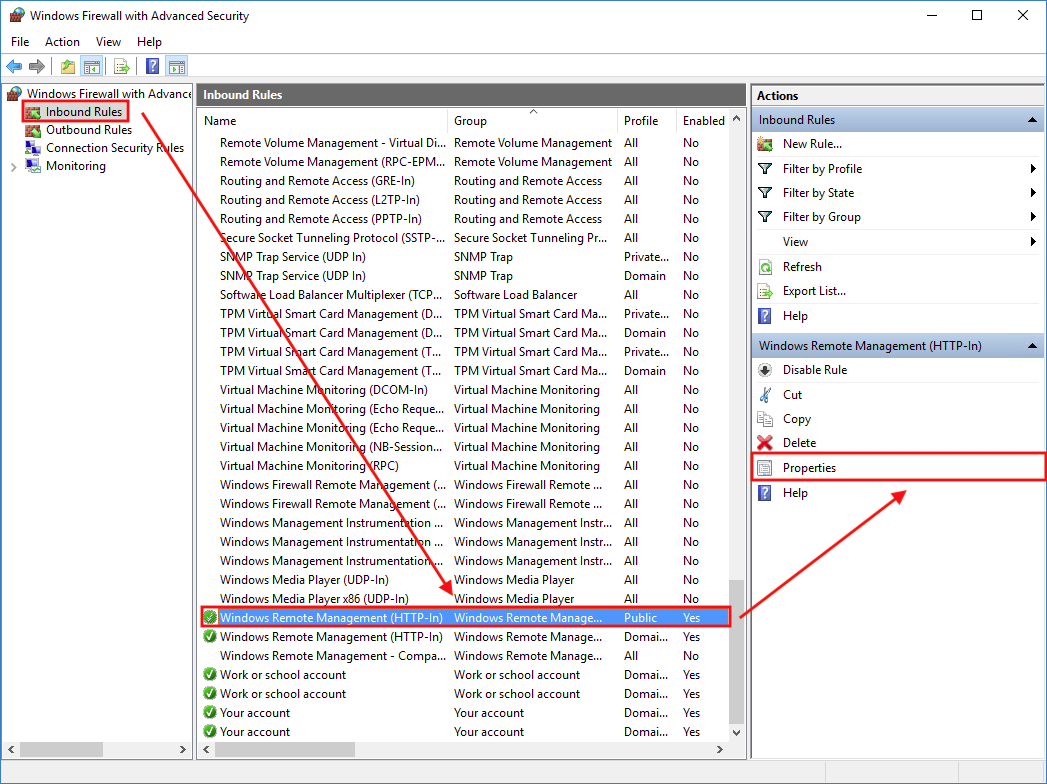Click the Refresh action link
This screenshot has width=1047, height=784.
tap(802, 267)
